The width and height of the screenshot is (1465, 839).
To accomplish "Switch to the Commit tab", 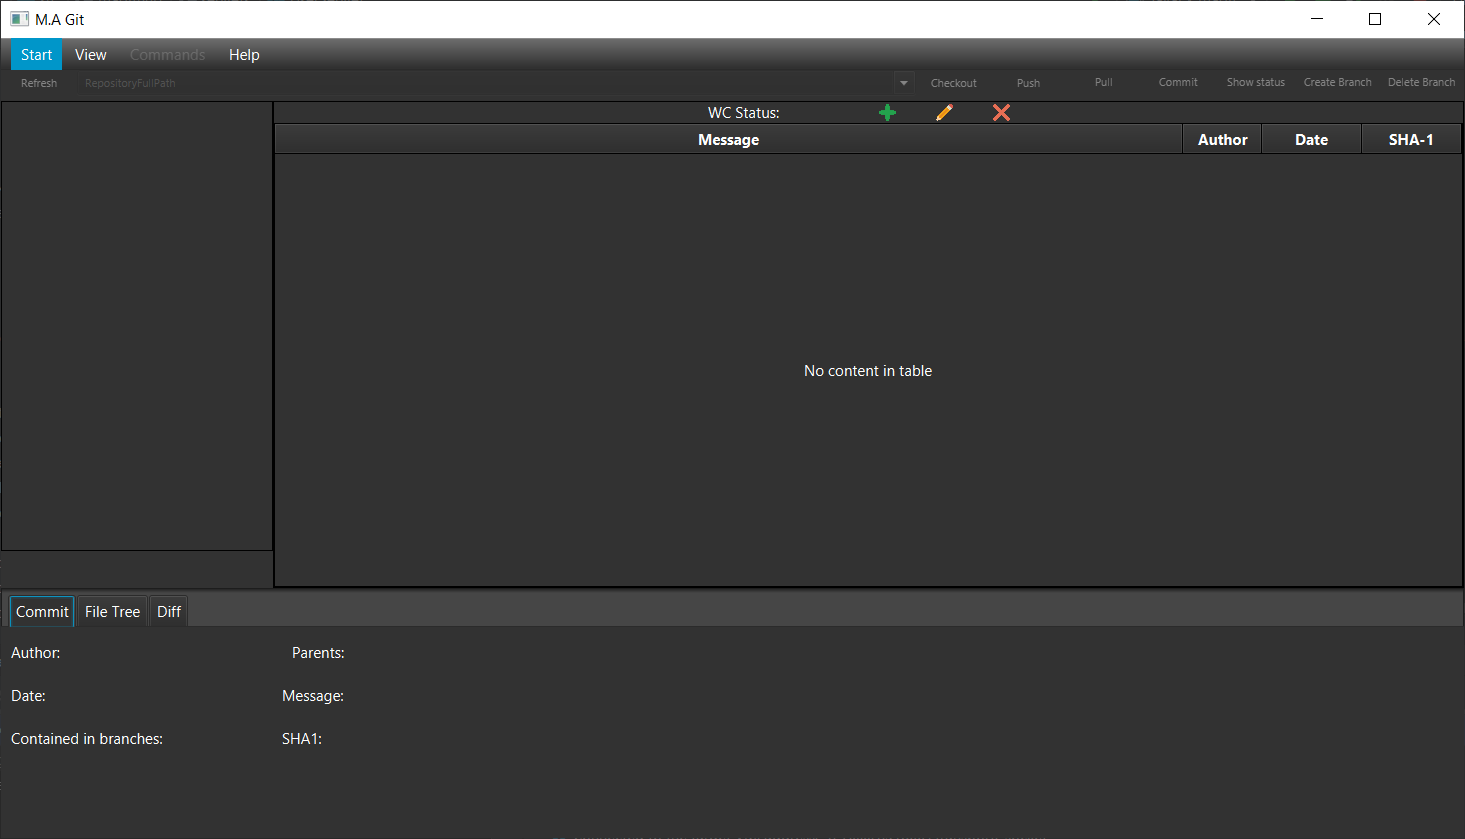I will point(42,612).
